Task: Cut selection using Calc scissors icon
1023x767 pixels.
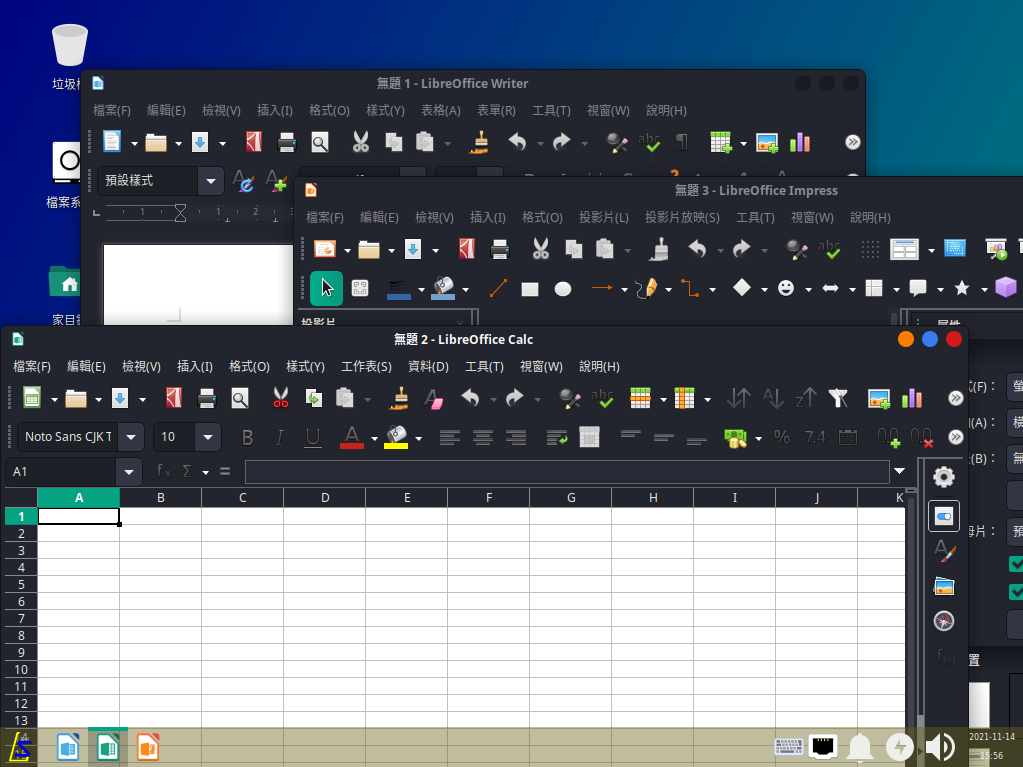Action: coord(281,398)
